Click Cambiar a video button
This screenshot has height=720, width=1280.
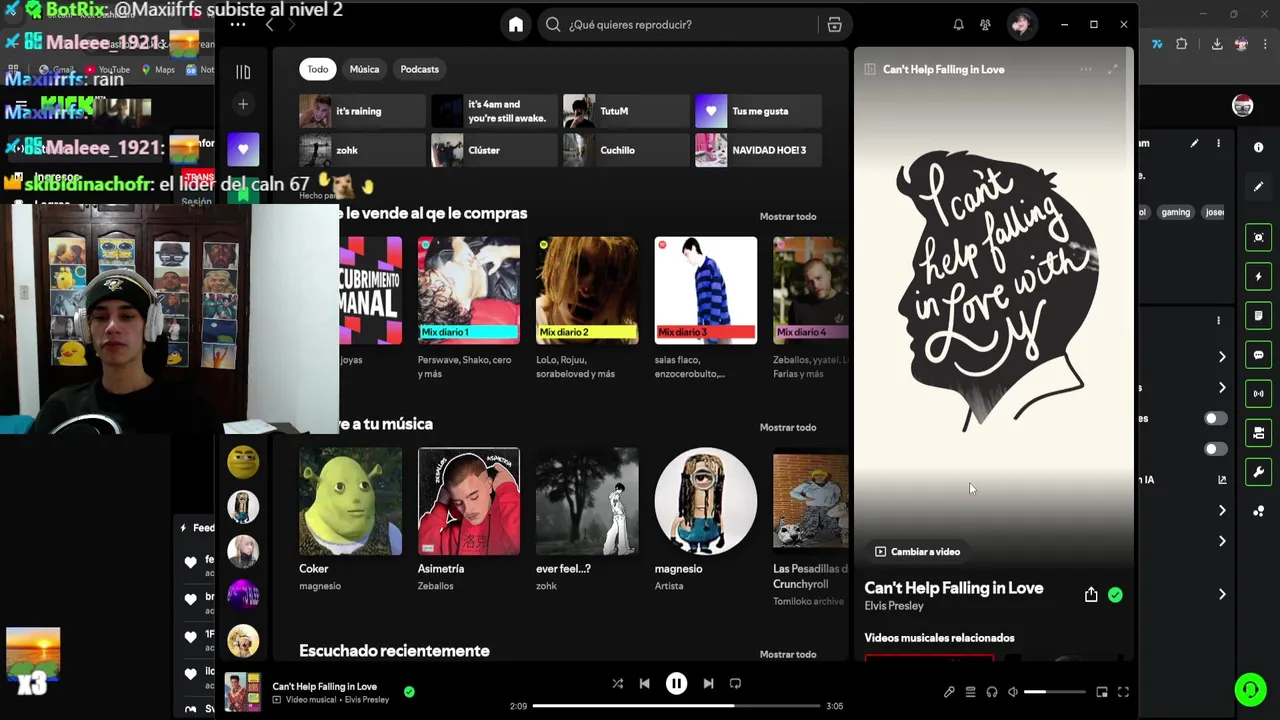click(917, 552)
